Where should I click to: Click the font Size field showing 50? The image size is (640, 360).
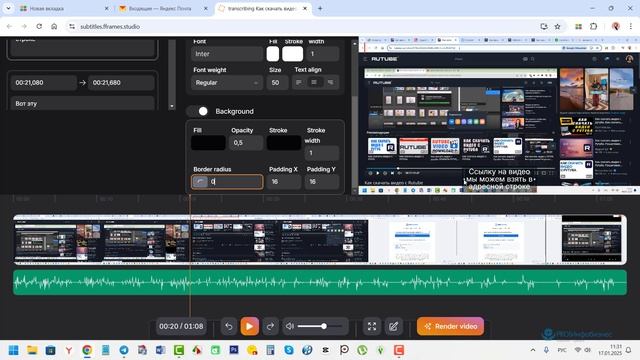coord(277,82)
